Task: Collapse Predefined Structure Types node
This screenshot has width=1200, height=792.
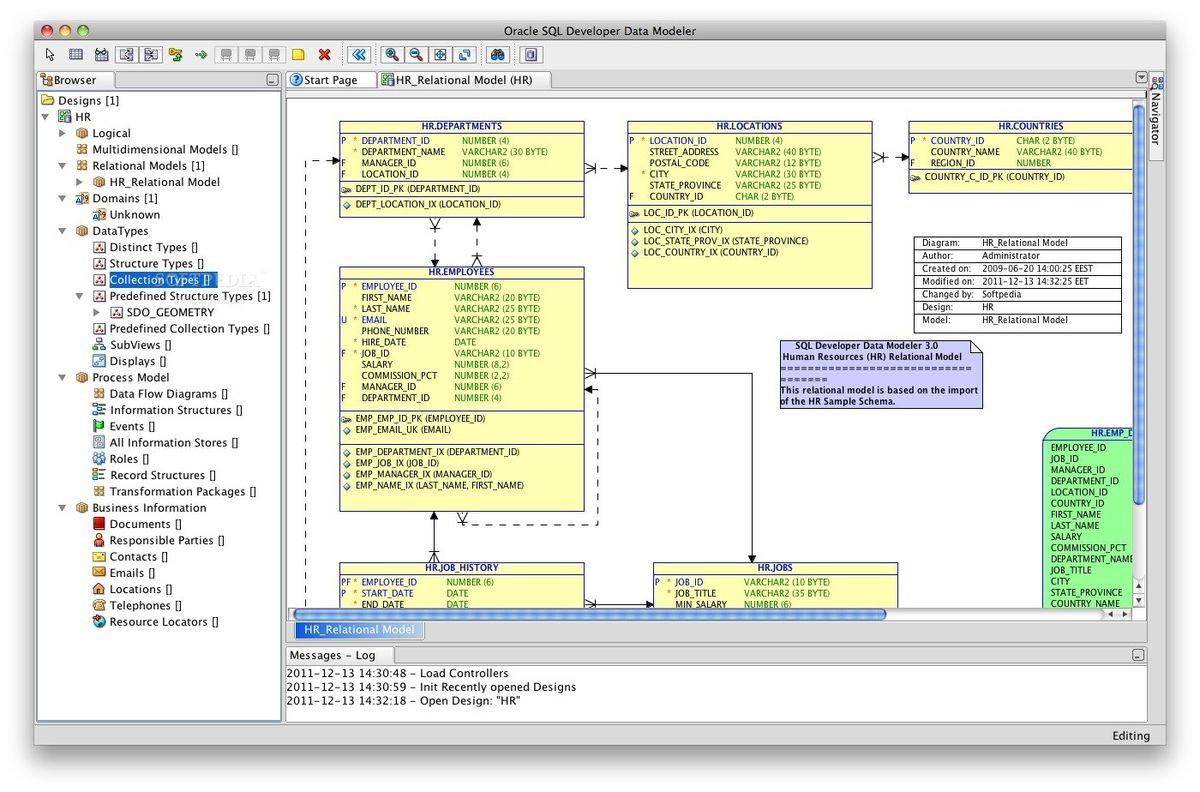Action: [79, 296]
